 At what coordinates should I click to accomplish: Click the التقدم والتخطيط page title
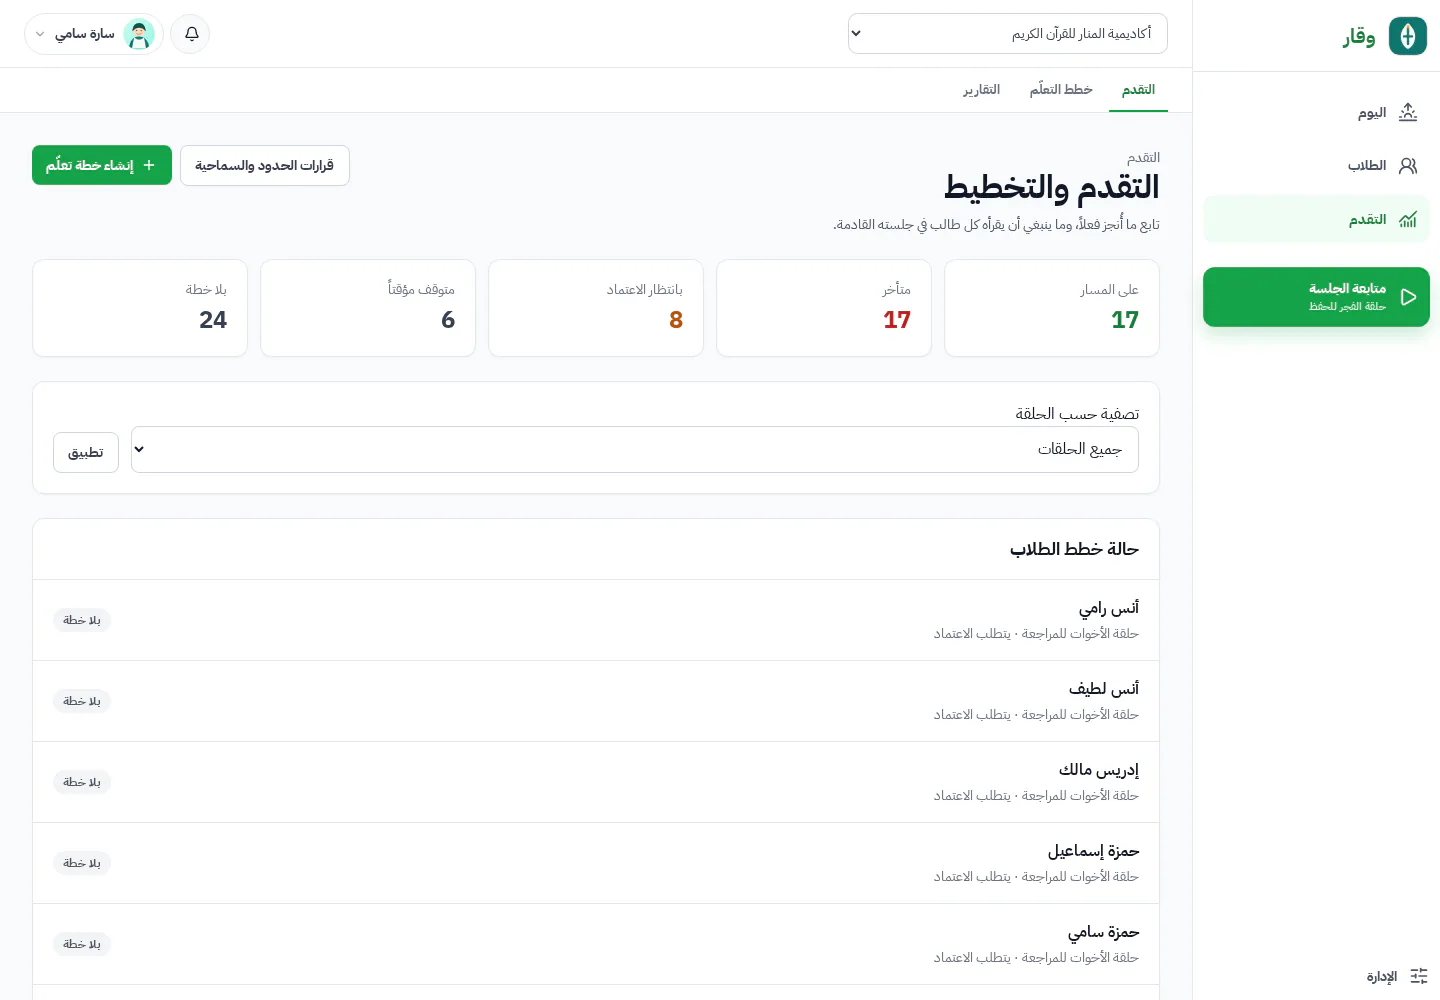[1052, 187]
